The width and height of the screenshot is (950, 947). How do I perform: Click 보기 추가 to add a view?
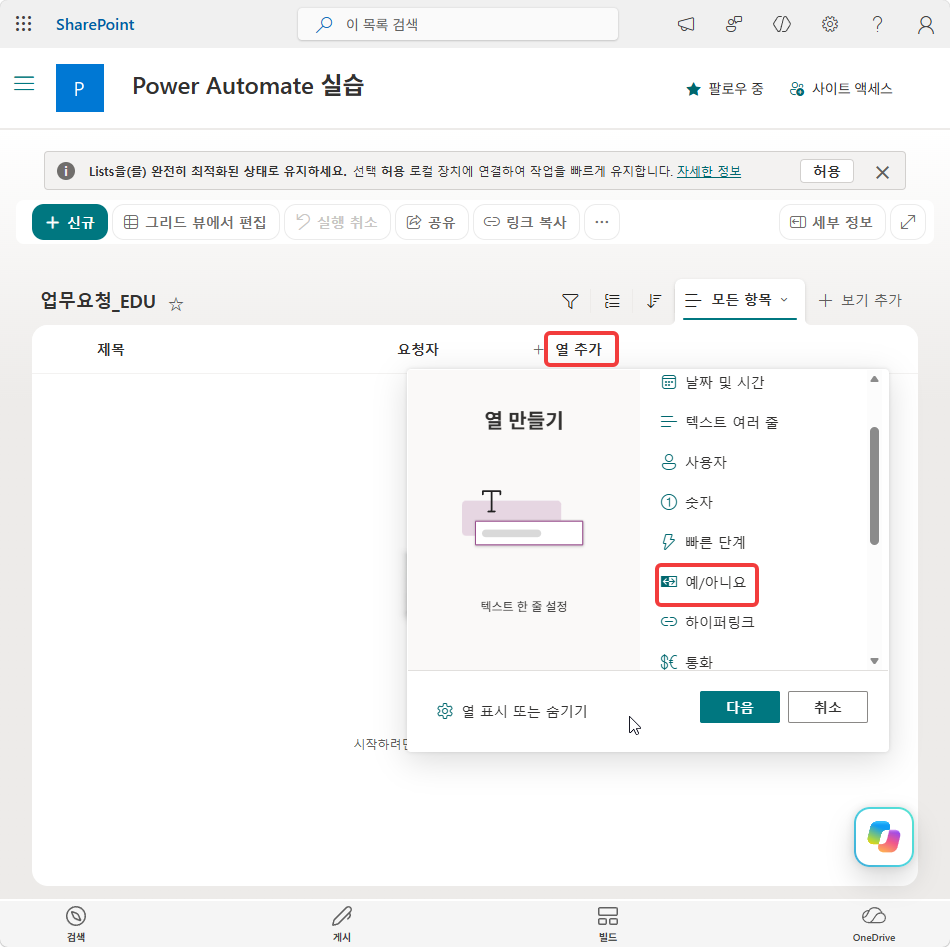click(x=860, y=300)
